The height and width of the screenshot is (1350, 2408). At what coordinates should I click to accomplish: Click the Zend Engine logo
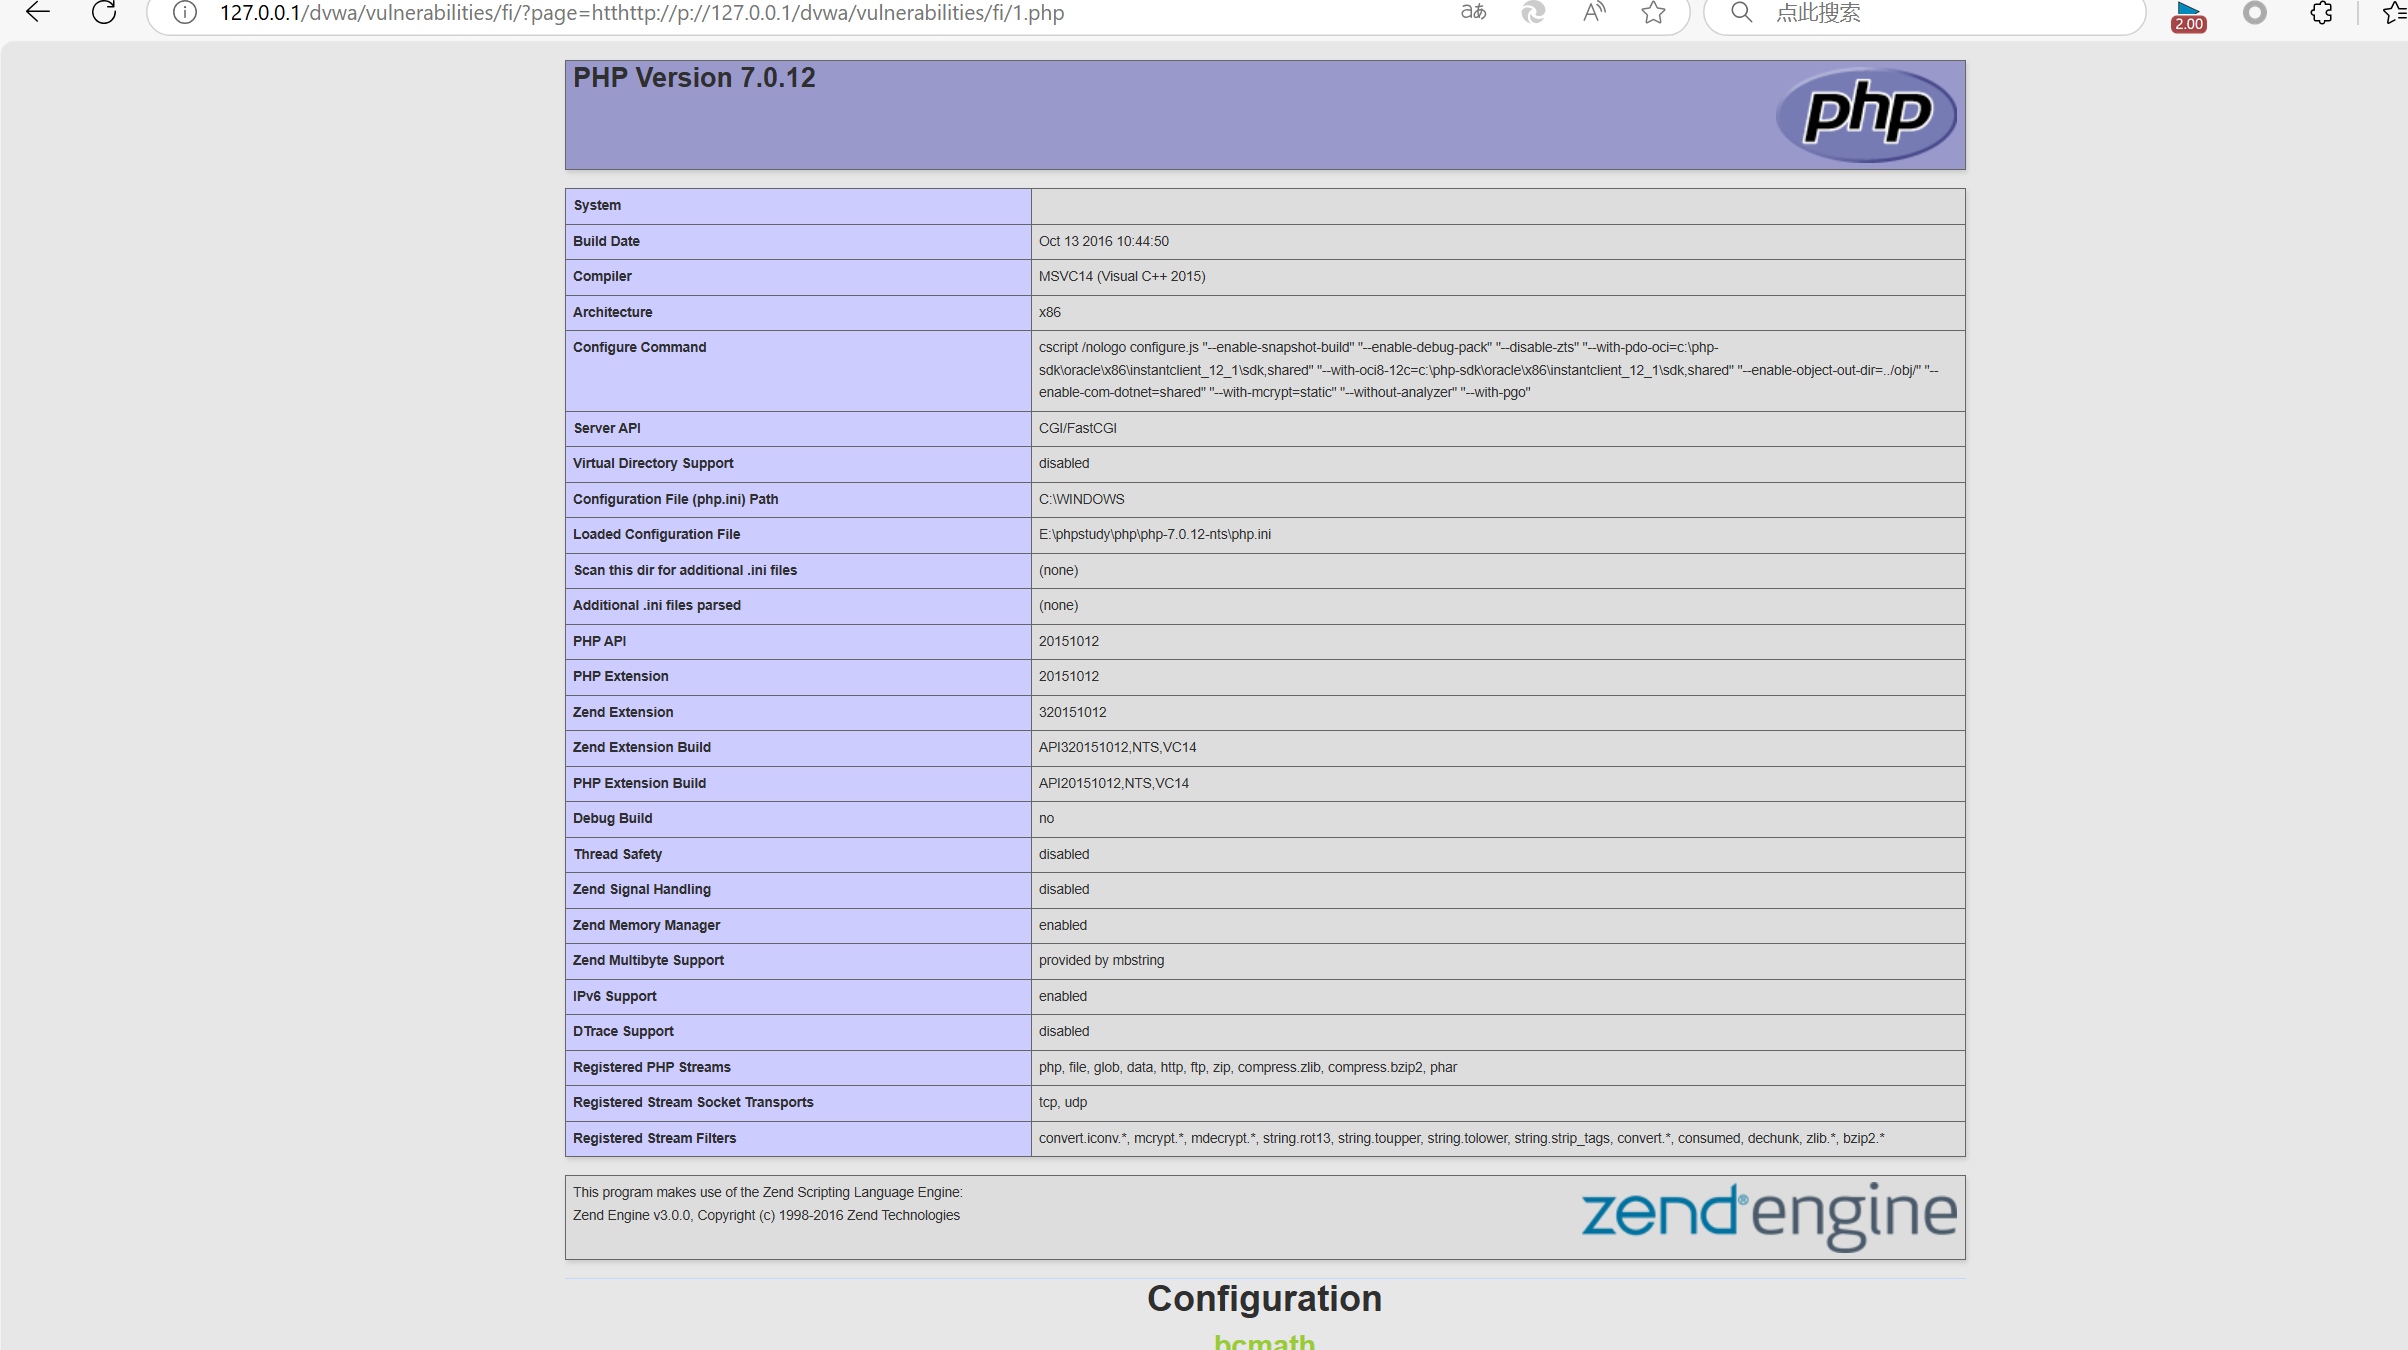point(1768,1215)
